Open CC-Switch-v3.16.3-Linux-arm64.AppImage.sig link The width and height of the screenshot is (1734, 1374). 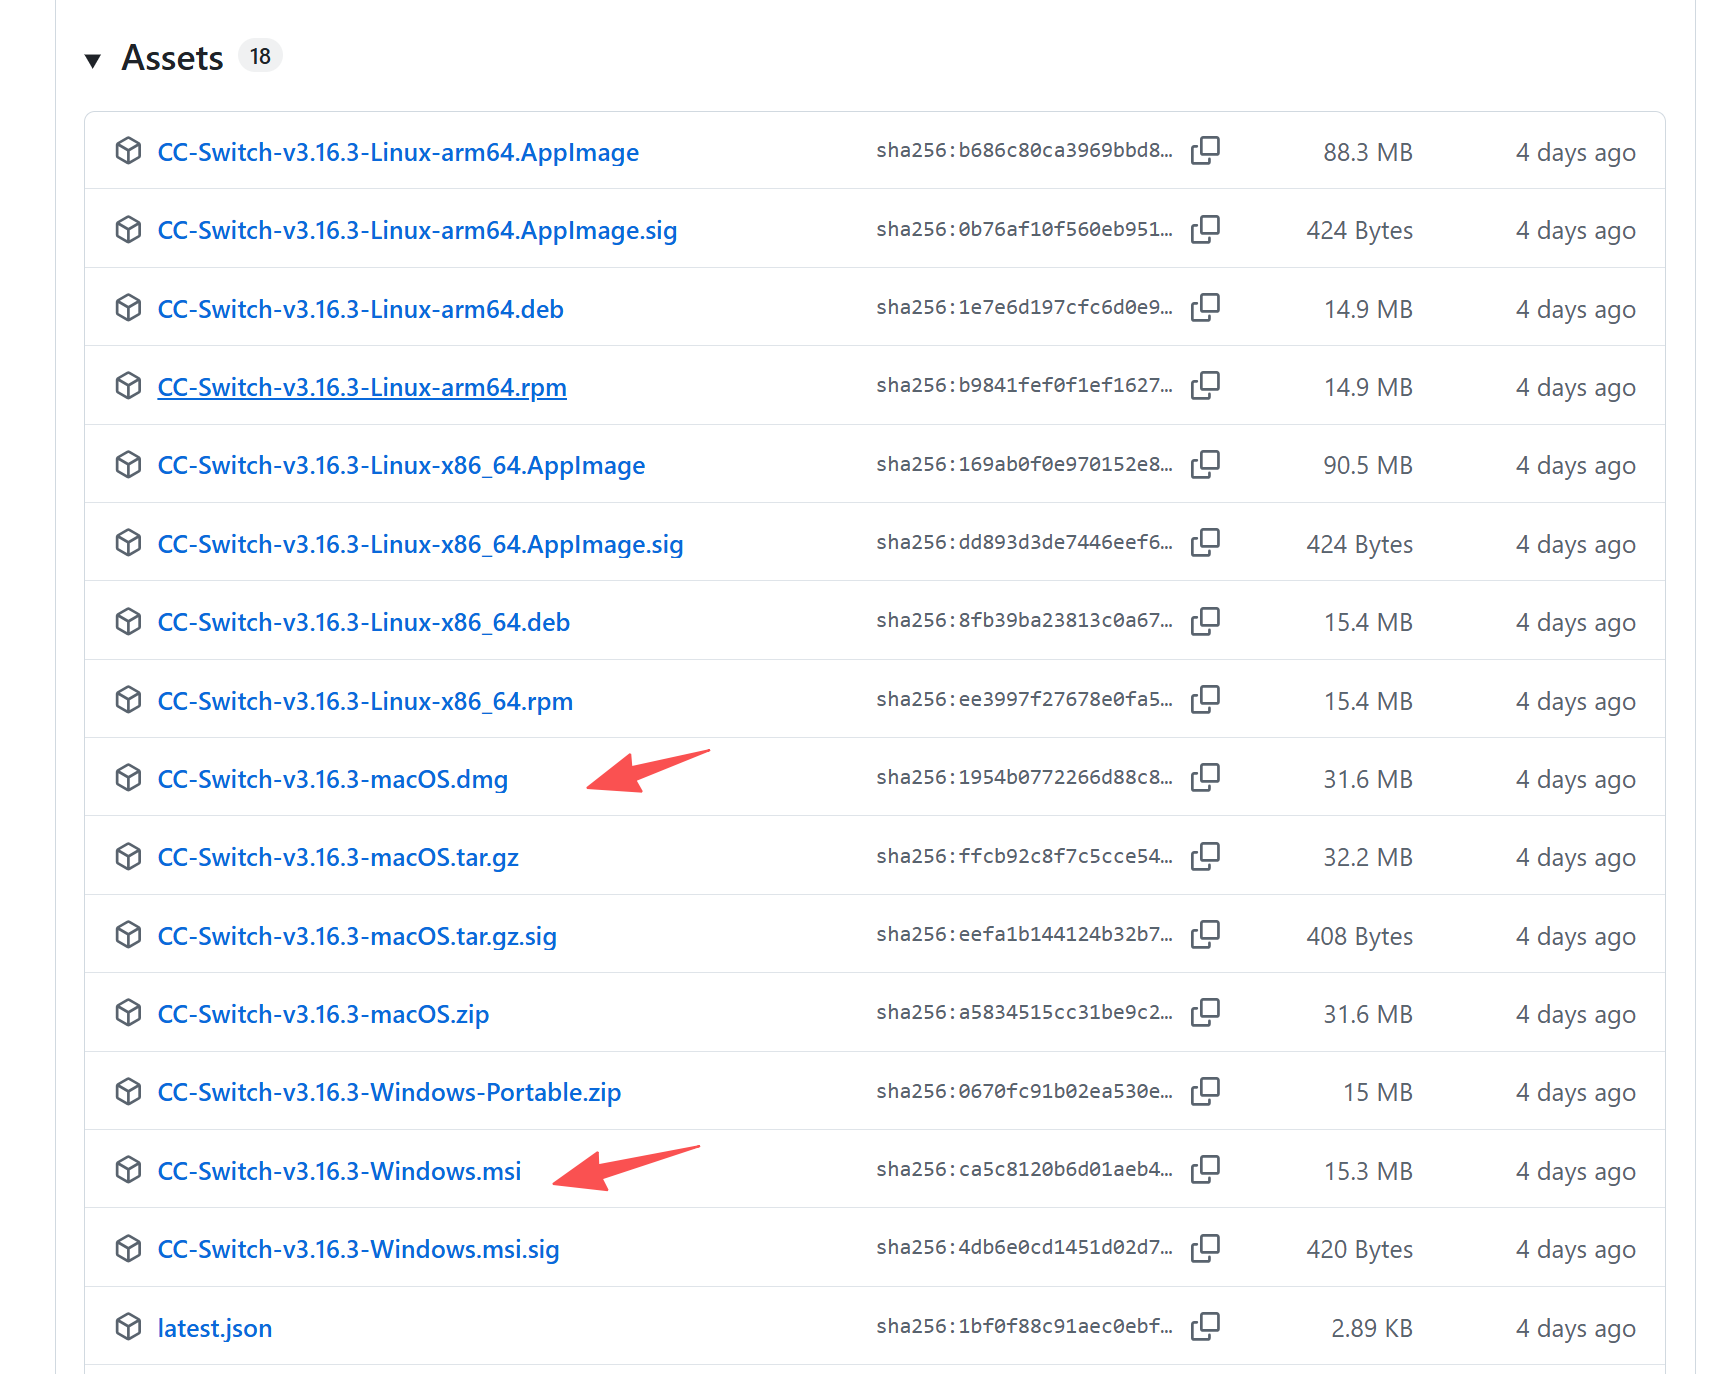(417, 231)
